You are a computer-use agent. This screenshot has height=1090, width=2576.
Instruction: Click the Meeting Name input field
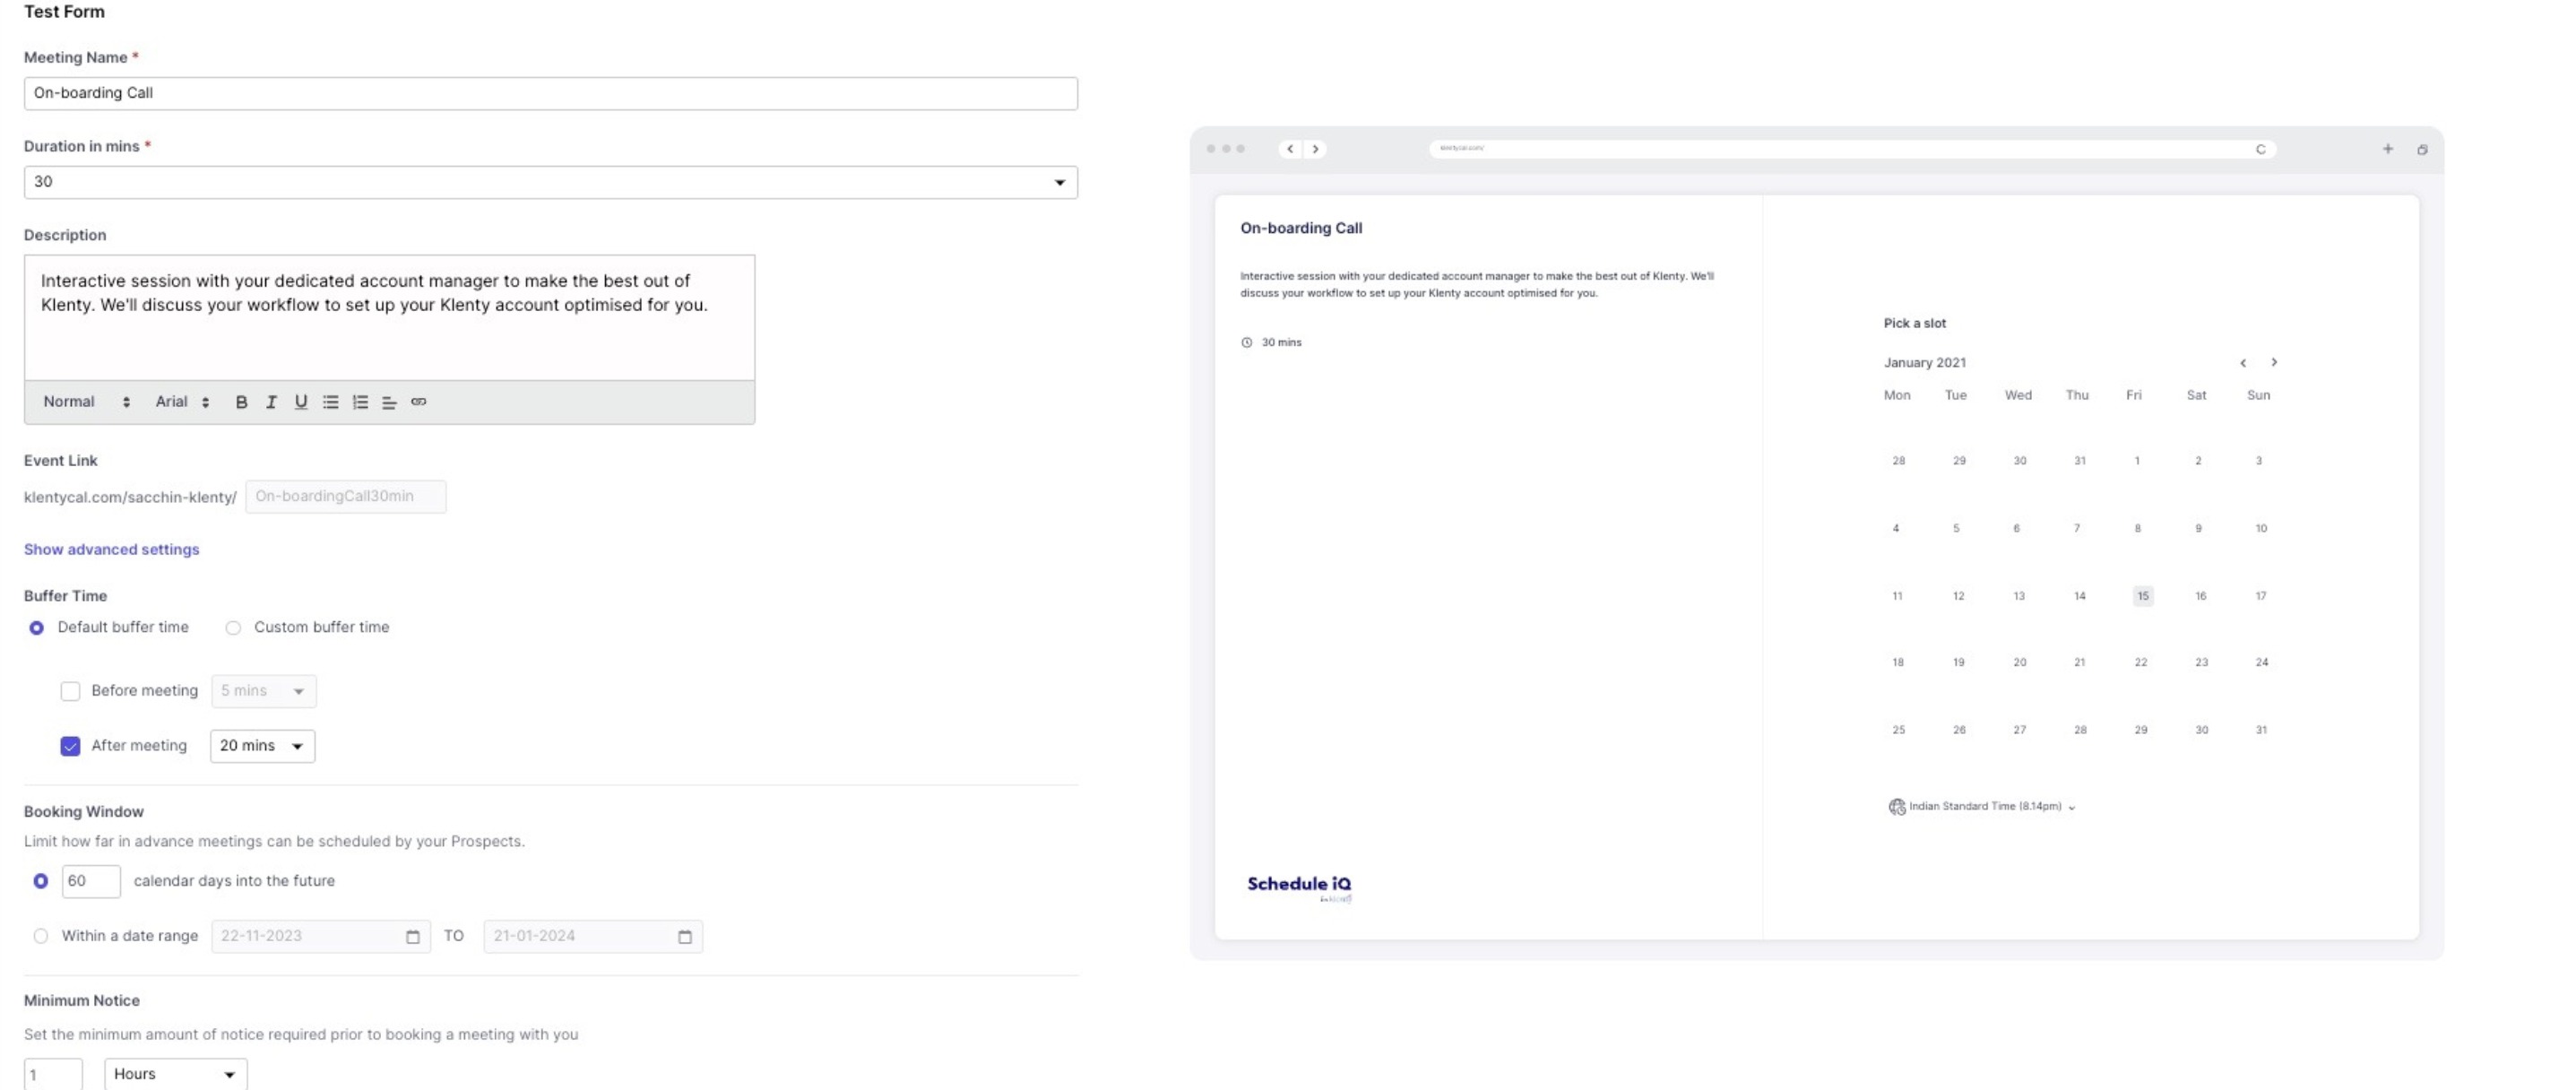(x=550, y=93)
